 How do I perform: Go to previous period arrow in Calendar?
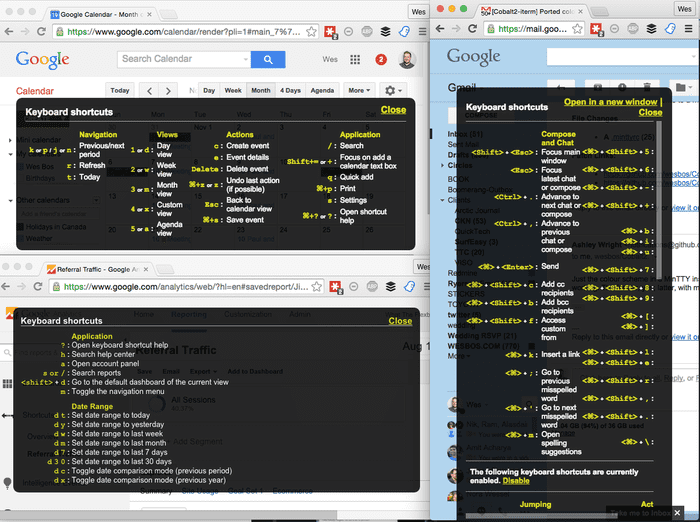pyautogui.click(x=150, y=91)
